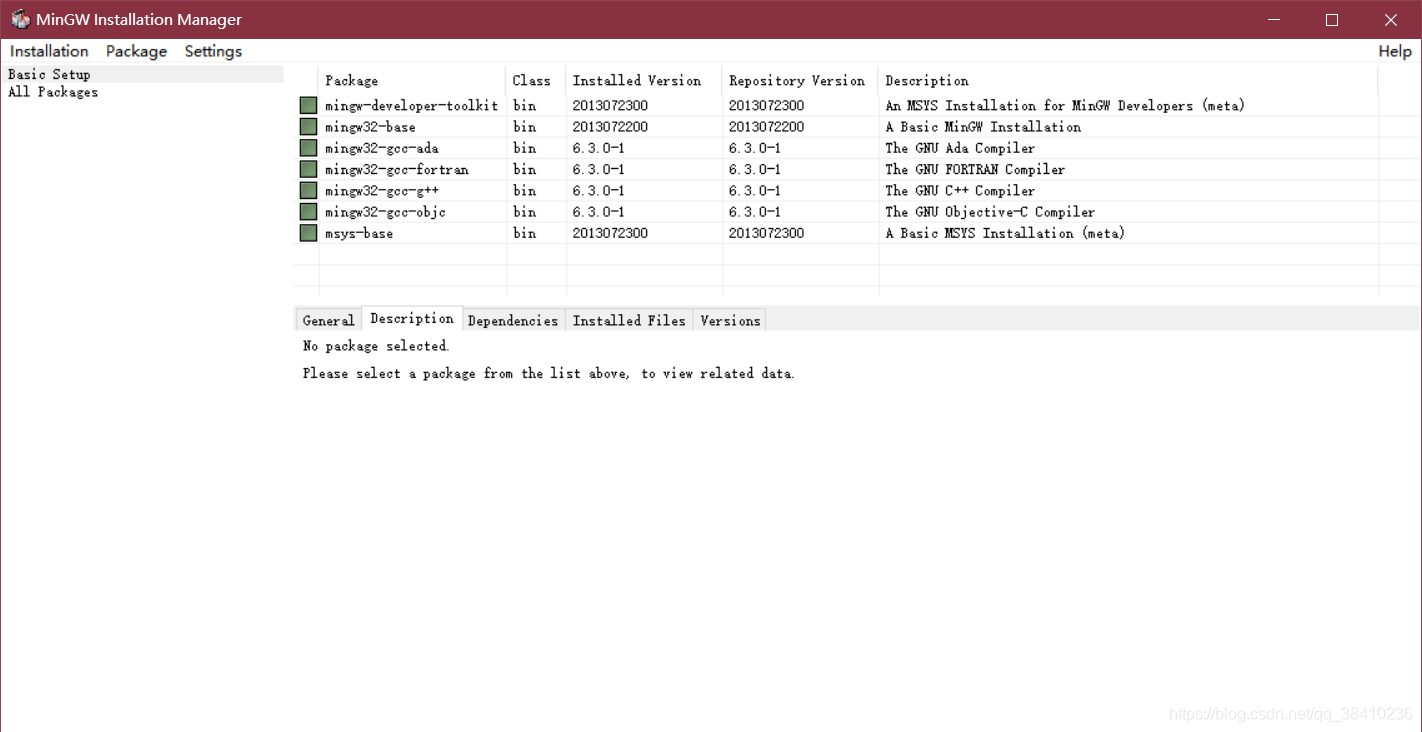1422x732 pixels.
Task: Click 'An MSYS Installation for MinGW Developers' description
Action: coord(1065,105)
